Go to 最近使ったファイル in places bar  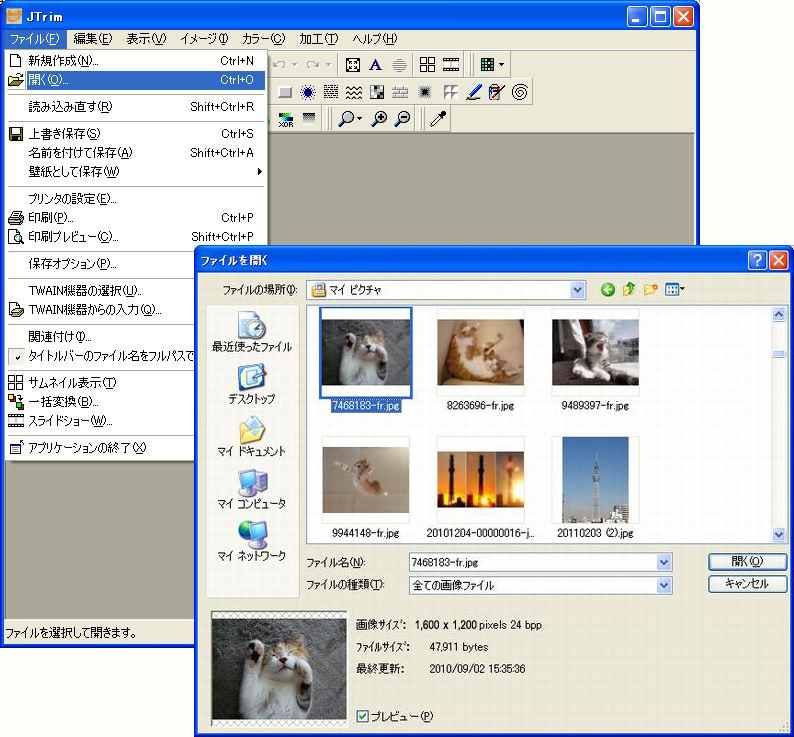(252, 332)
